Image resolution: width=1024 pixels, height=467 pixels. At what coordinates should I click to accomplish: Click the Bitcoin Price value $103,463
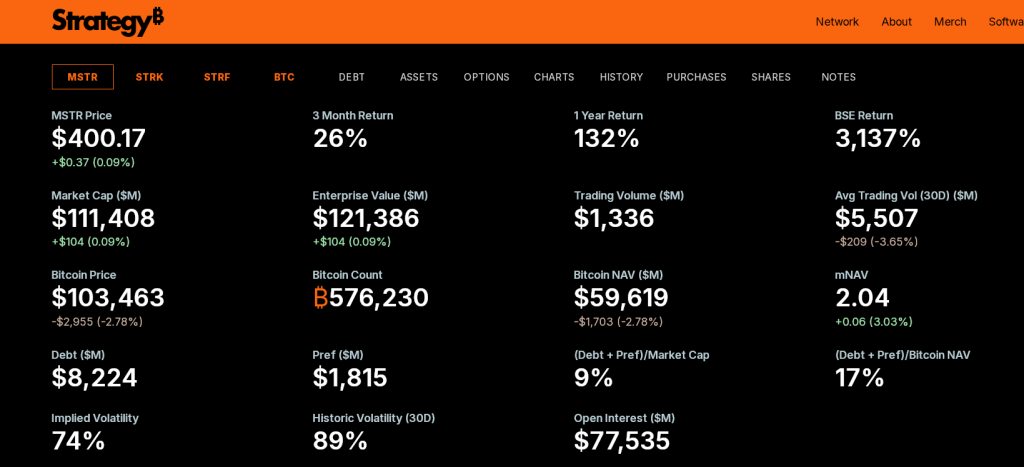click(108, 298)
